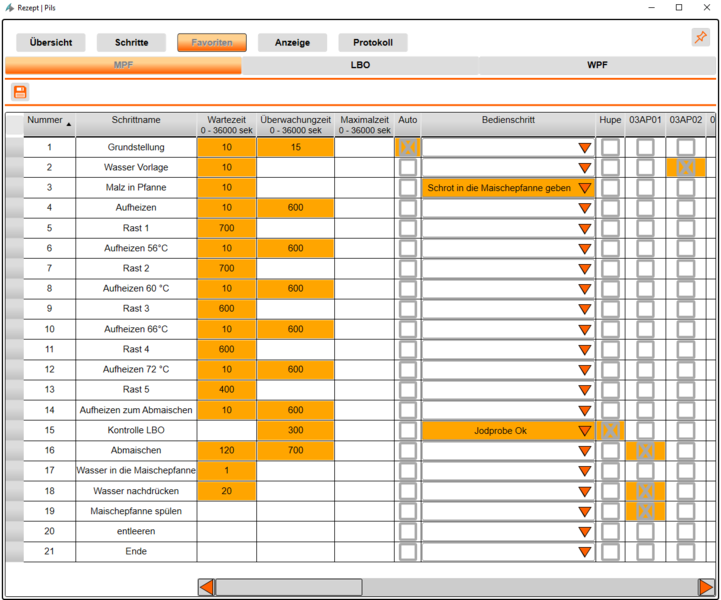The width and height of the screenshot is (721, 600).
Task: Click the sort arrow in Nummer column header
Action: [69, 124]
